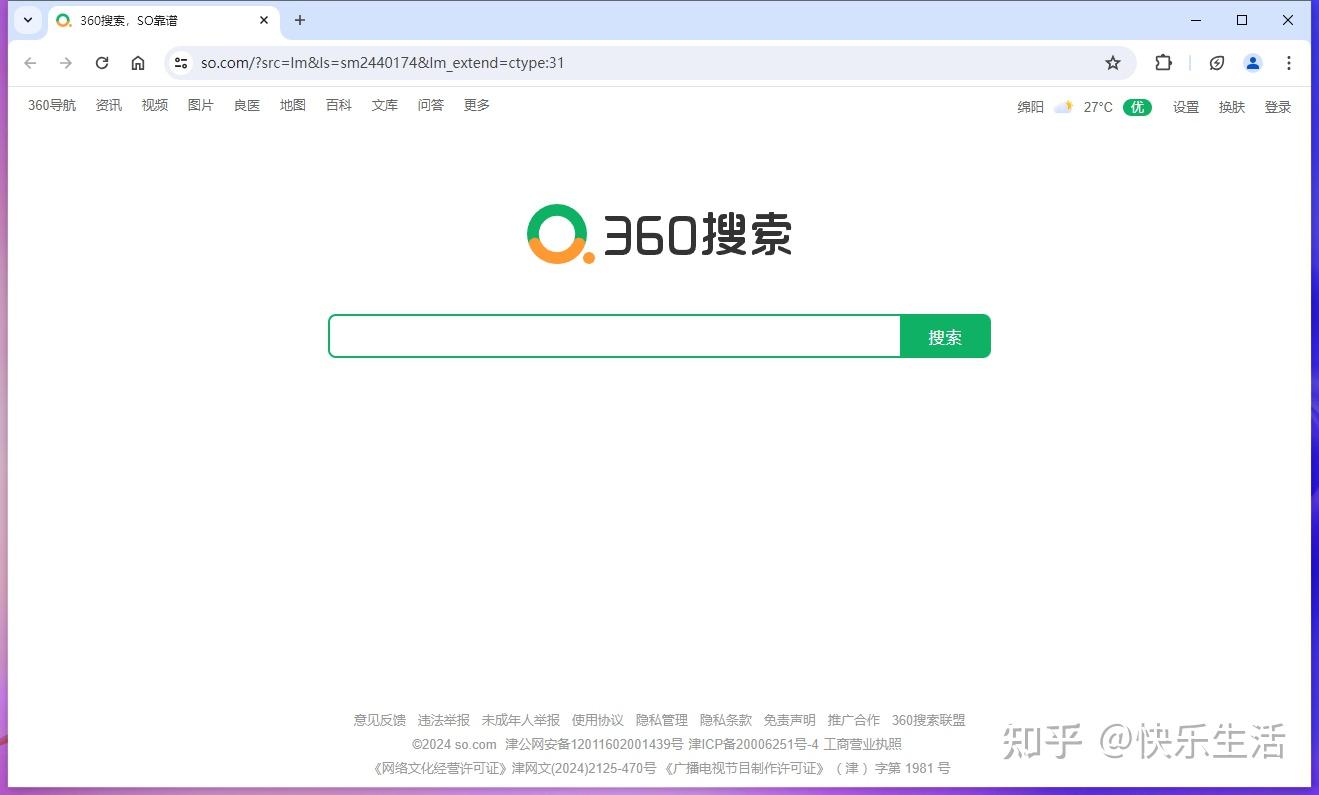The image size is (1319, 795).
Task: Select the 360搜索，SO靠谱 tab
Action: pos(164,22)
